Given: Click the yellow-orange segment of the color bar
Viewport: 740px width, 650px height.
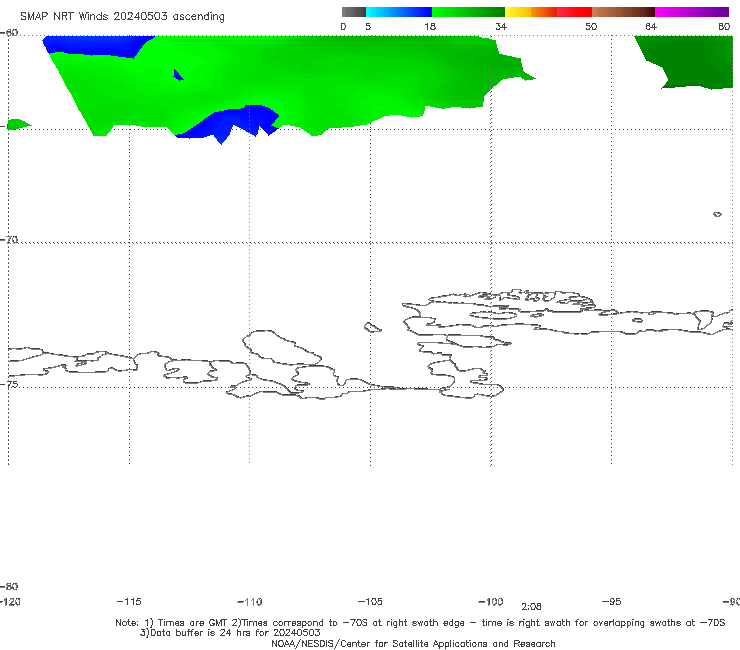Looking at the screenshot, I should click(x=531, y=12).
